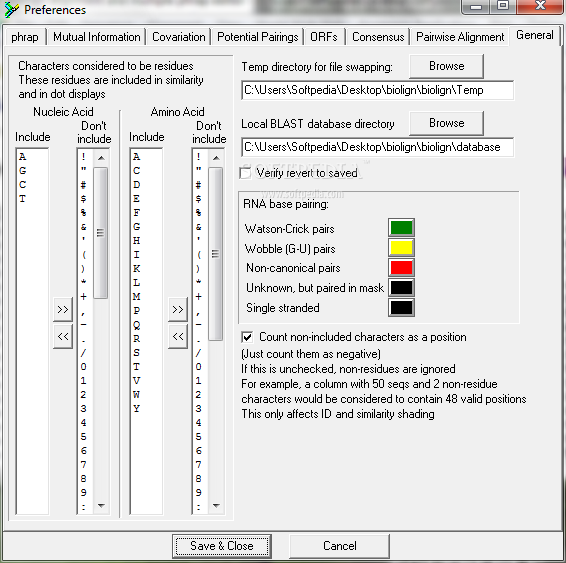The height and width of the screenshot is (563, 566).
Task: Browse for Temp directory
Action: (447, 66)
